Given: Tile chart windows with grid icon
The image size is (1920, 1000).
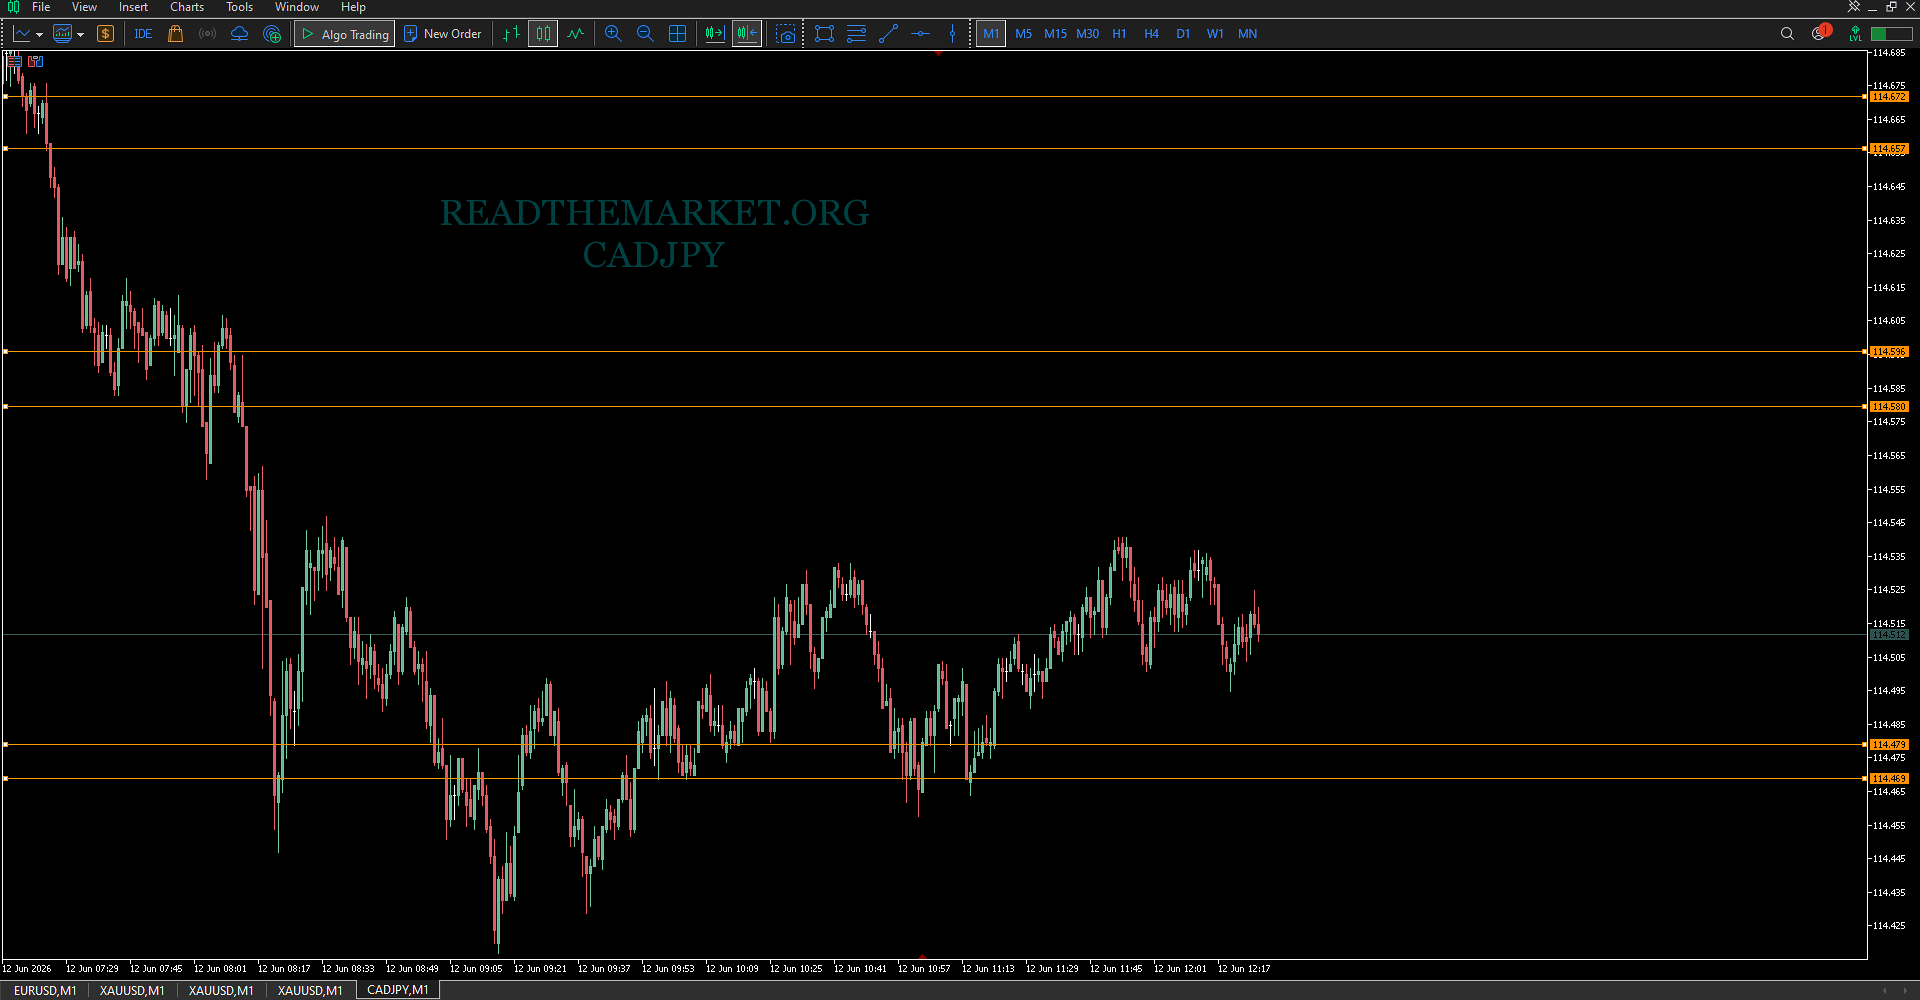Looking at the screenshot, I should [677, 34].
